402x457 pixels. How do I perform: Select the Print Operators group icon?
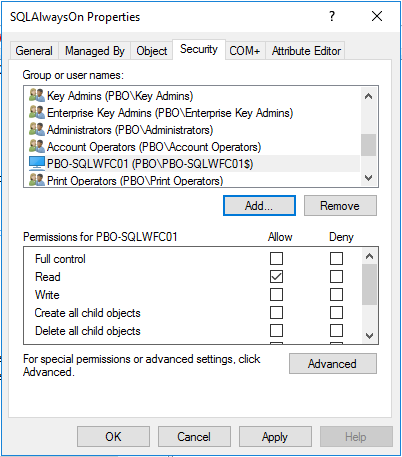(x=37, y=180)
